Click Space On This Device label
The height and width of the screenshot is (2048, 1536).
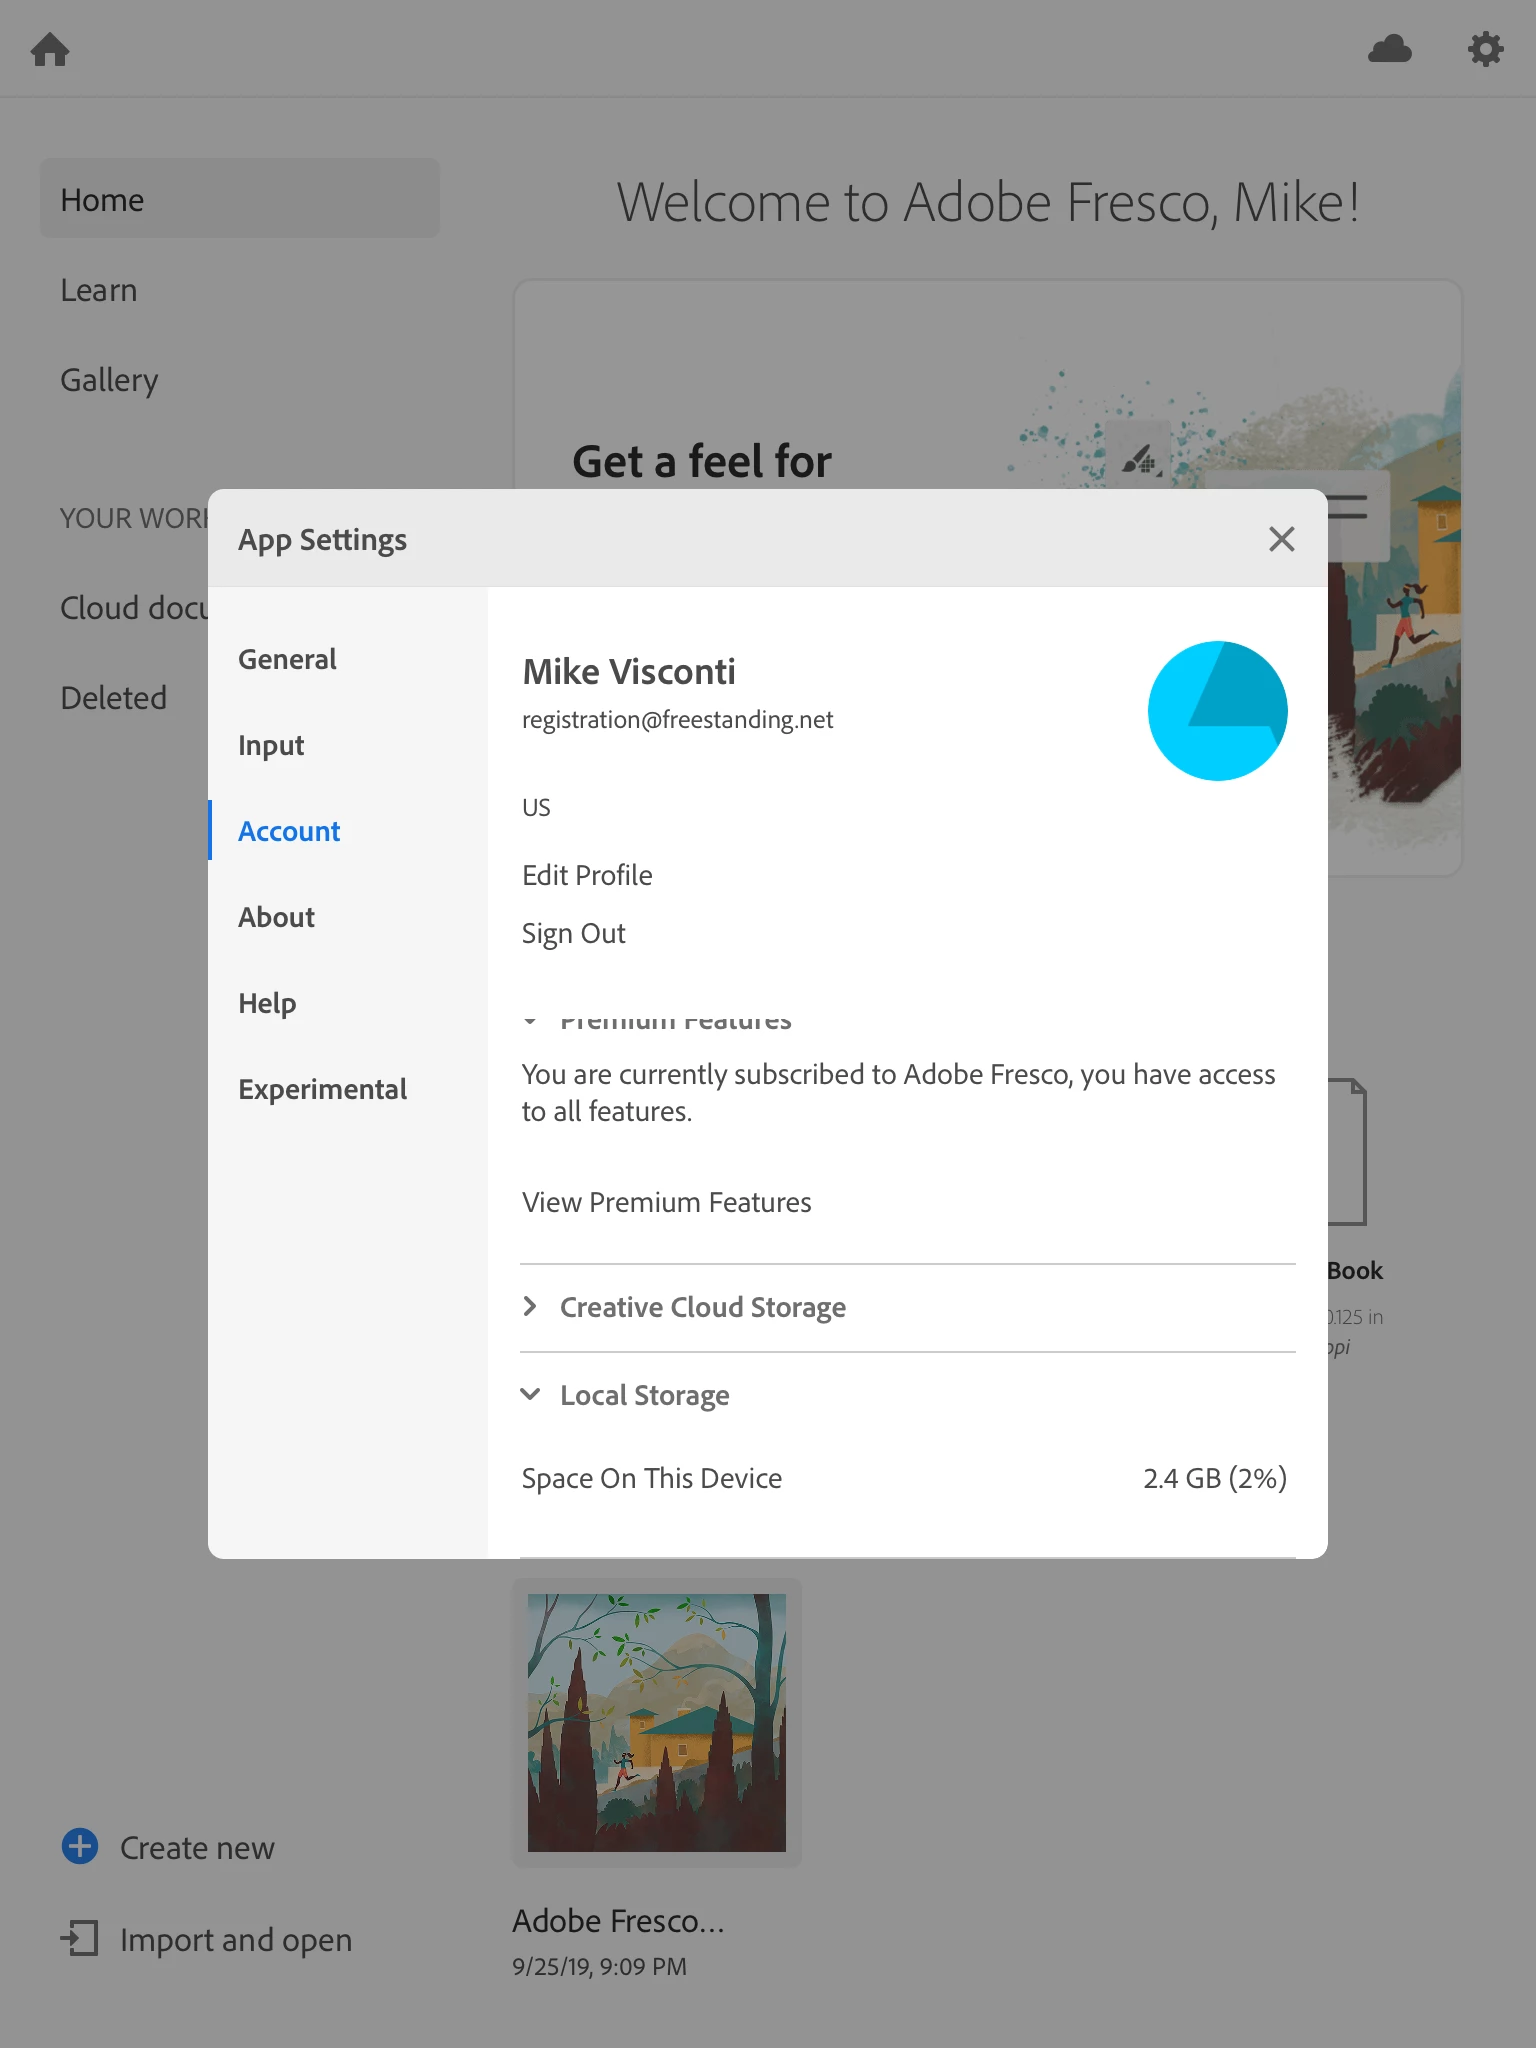[x=652, y=1478]
